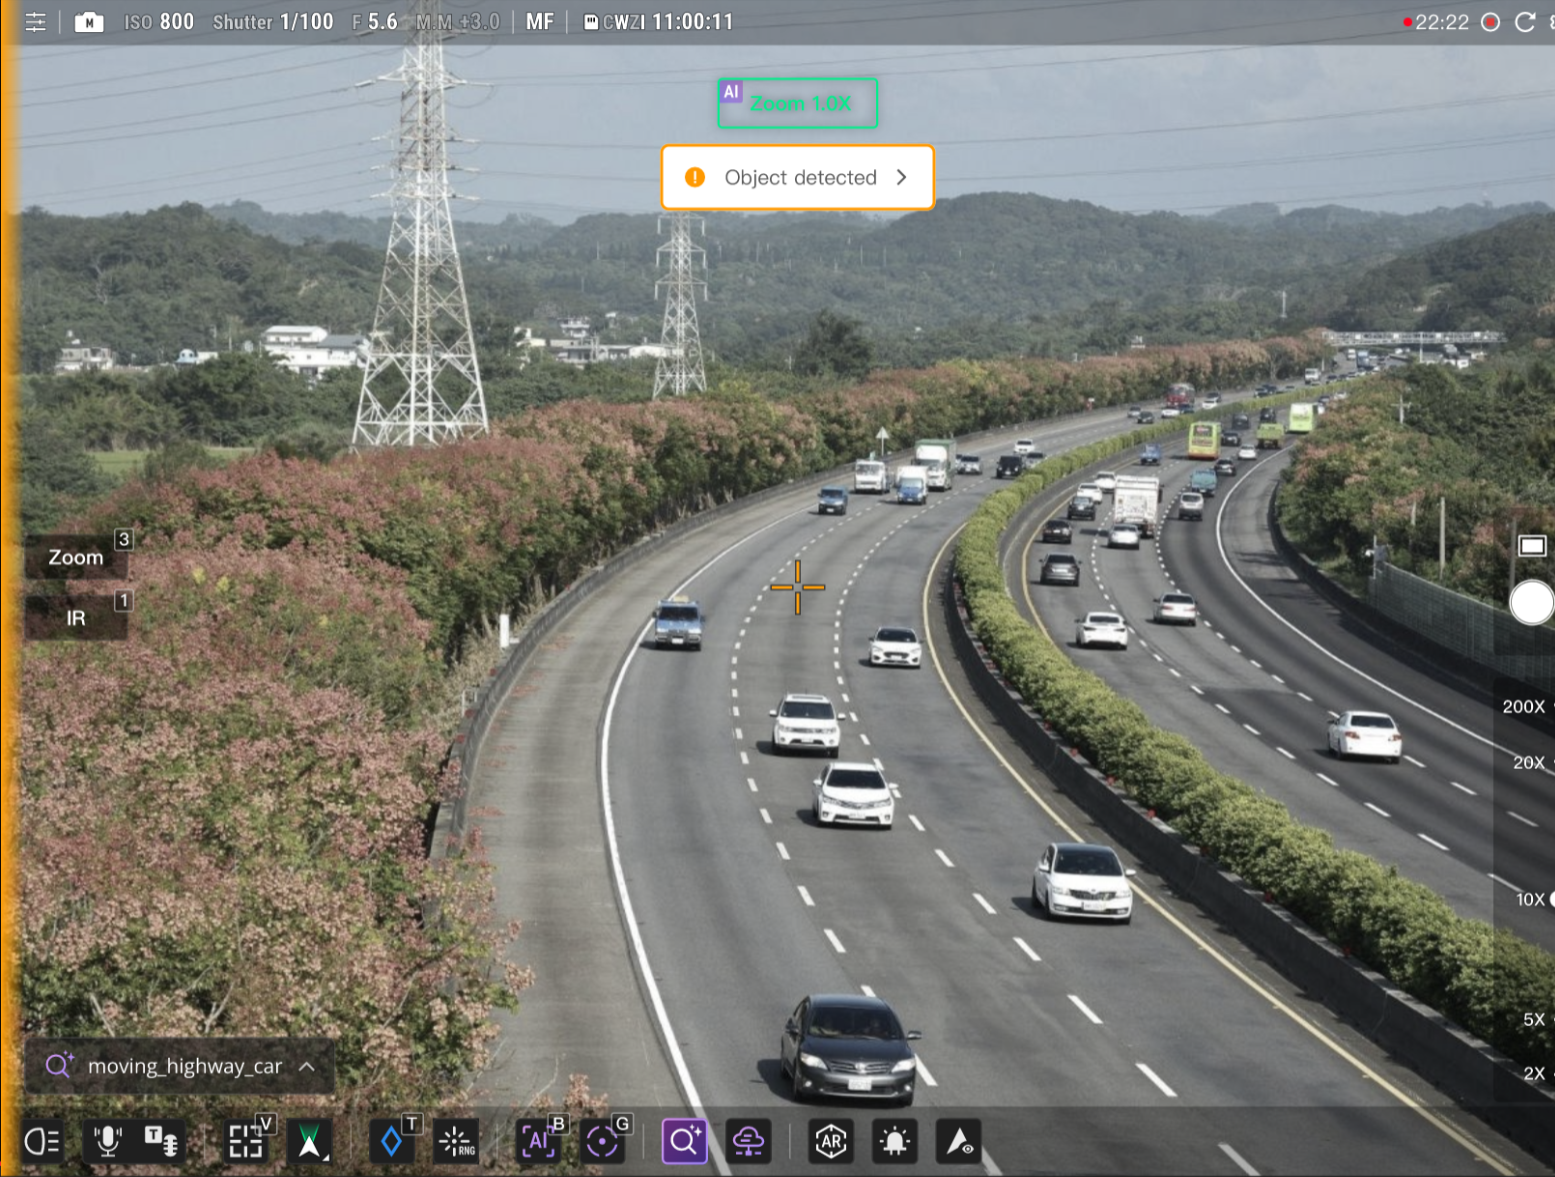Click the AI bounding box tool marked B
This screenshot has width=1555, height=1177.
pyautogui.click(x=538, y=1141)
